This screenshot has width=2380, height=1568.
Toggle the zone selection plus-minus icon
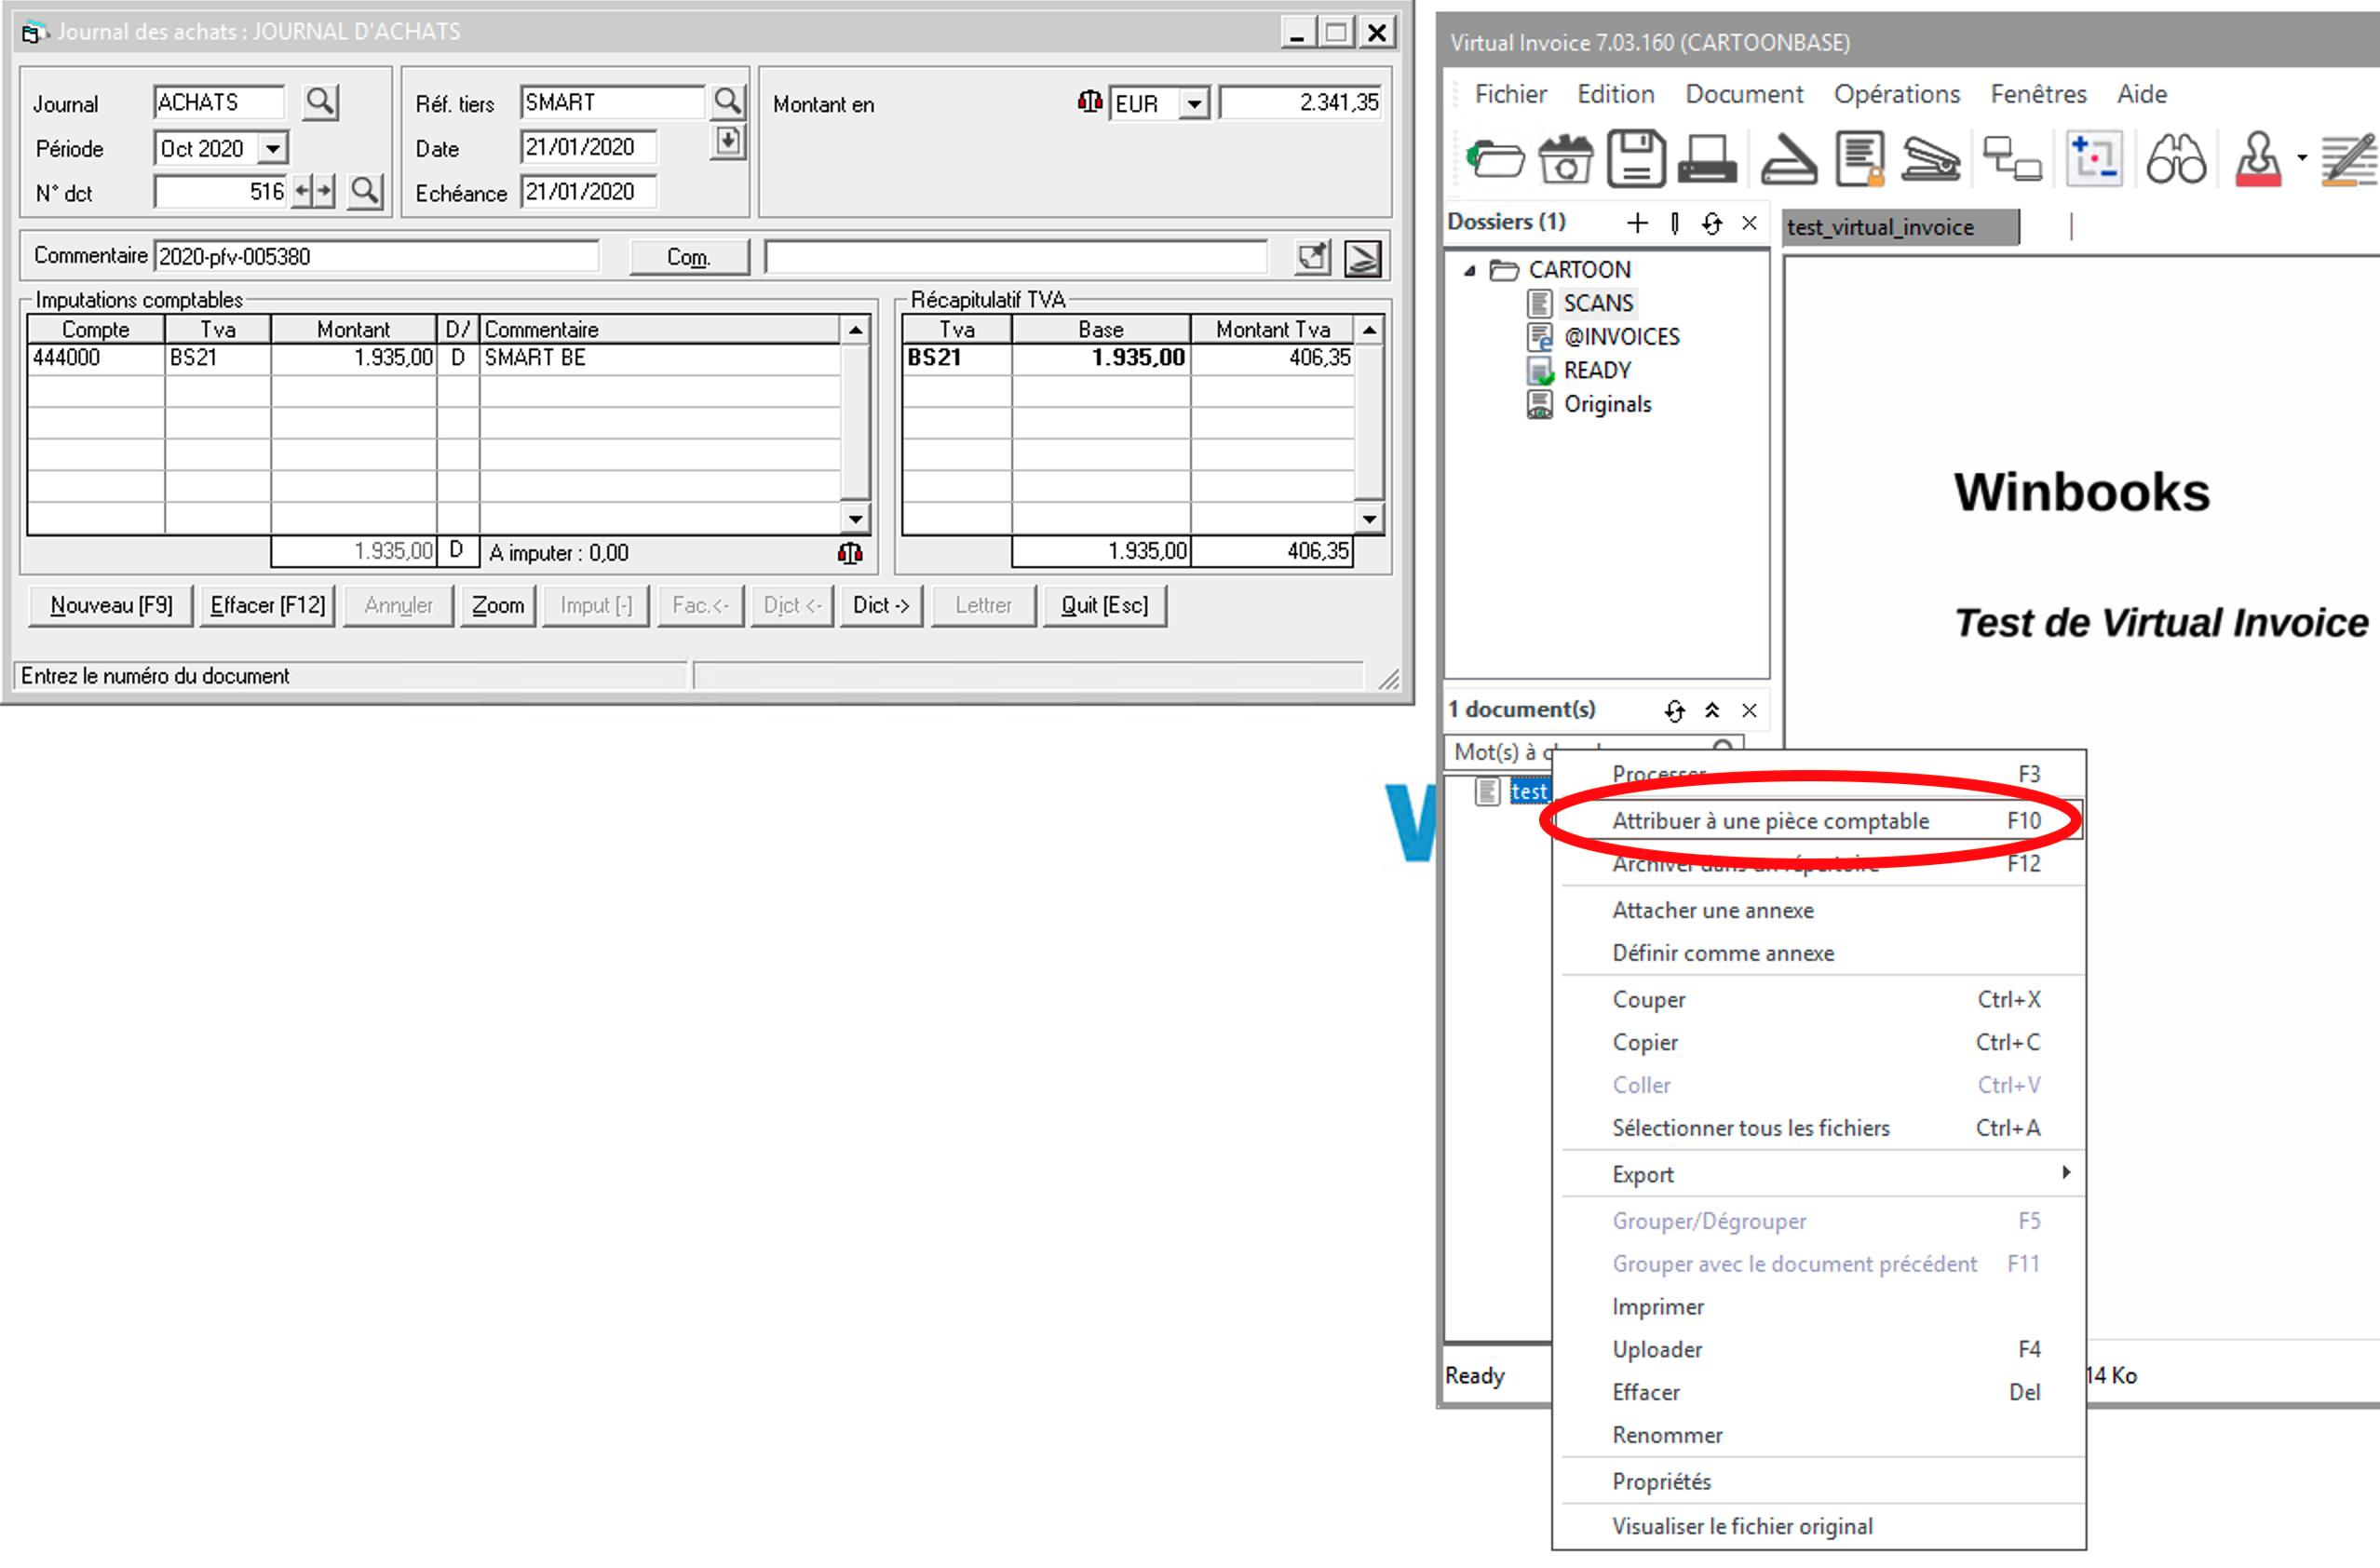[x=2094, y=159]
